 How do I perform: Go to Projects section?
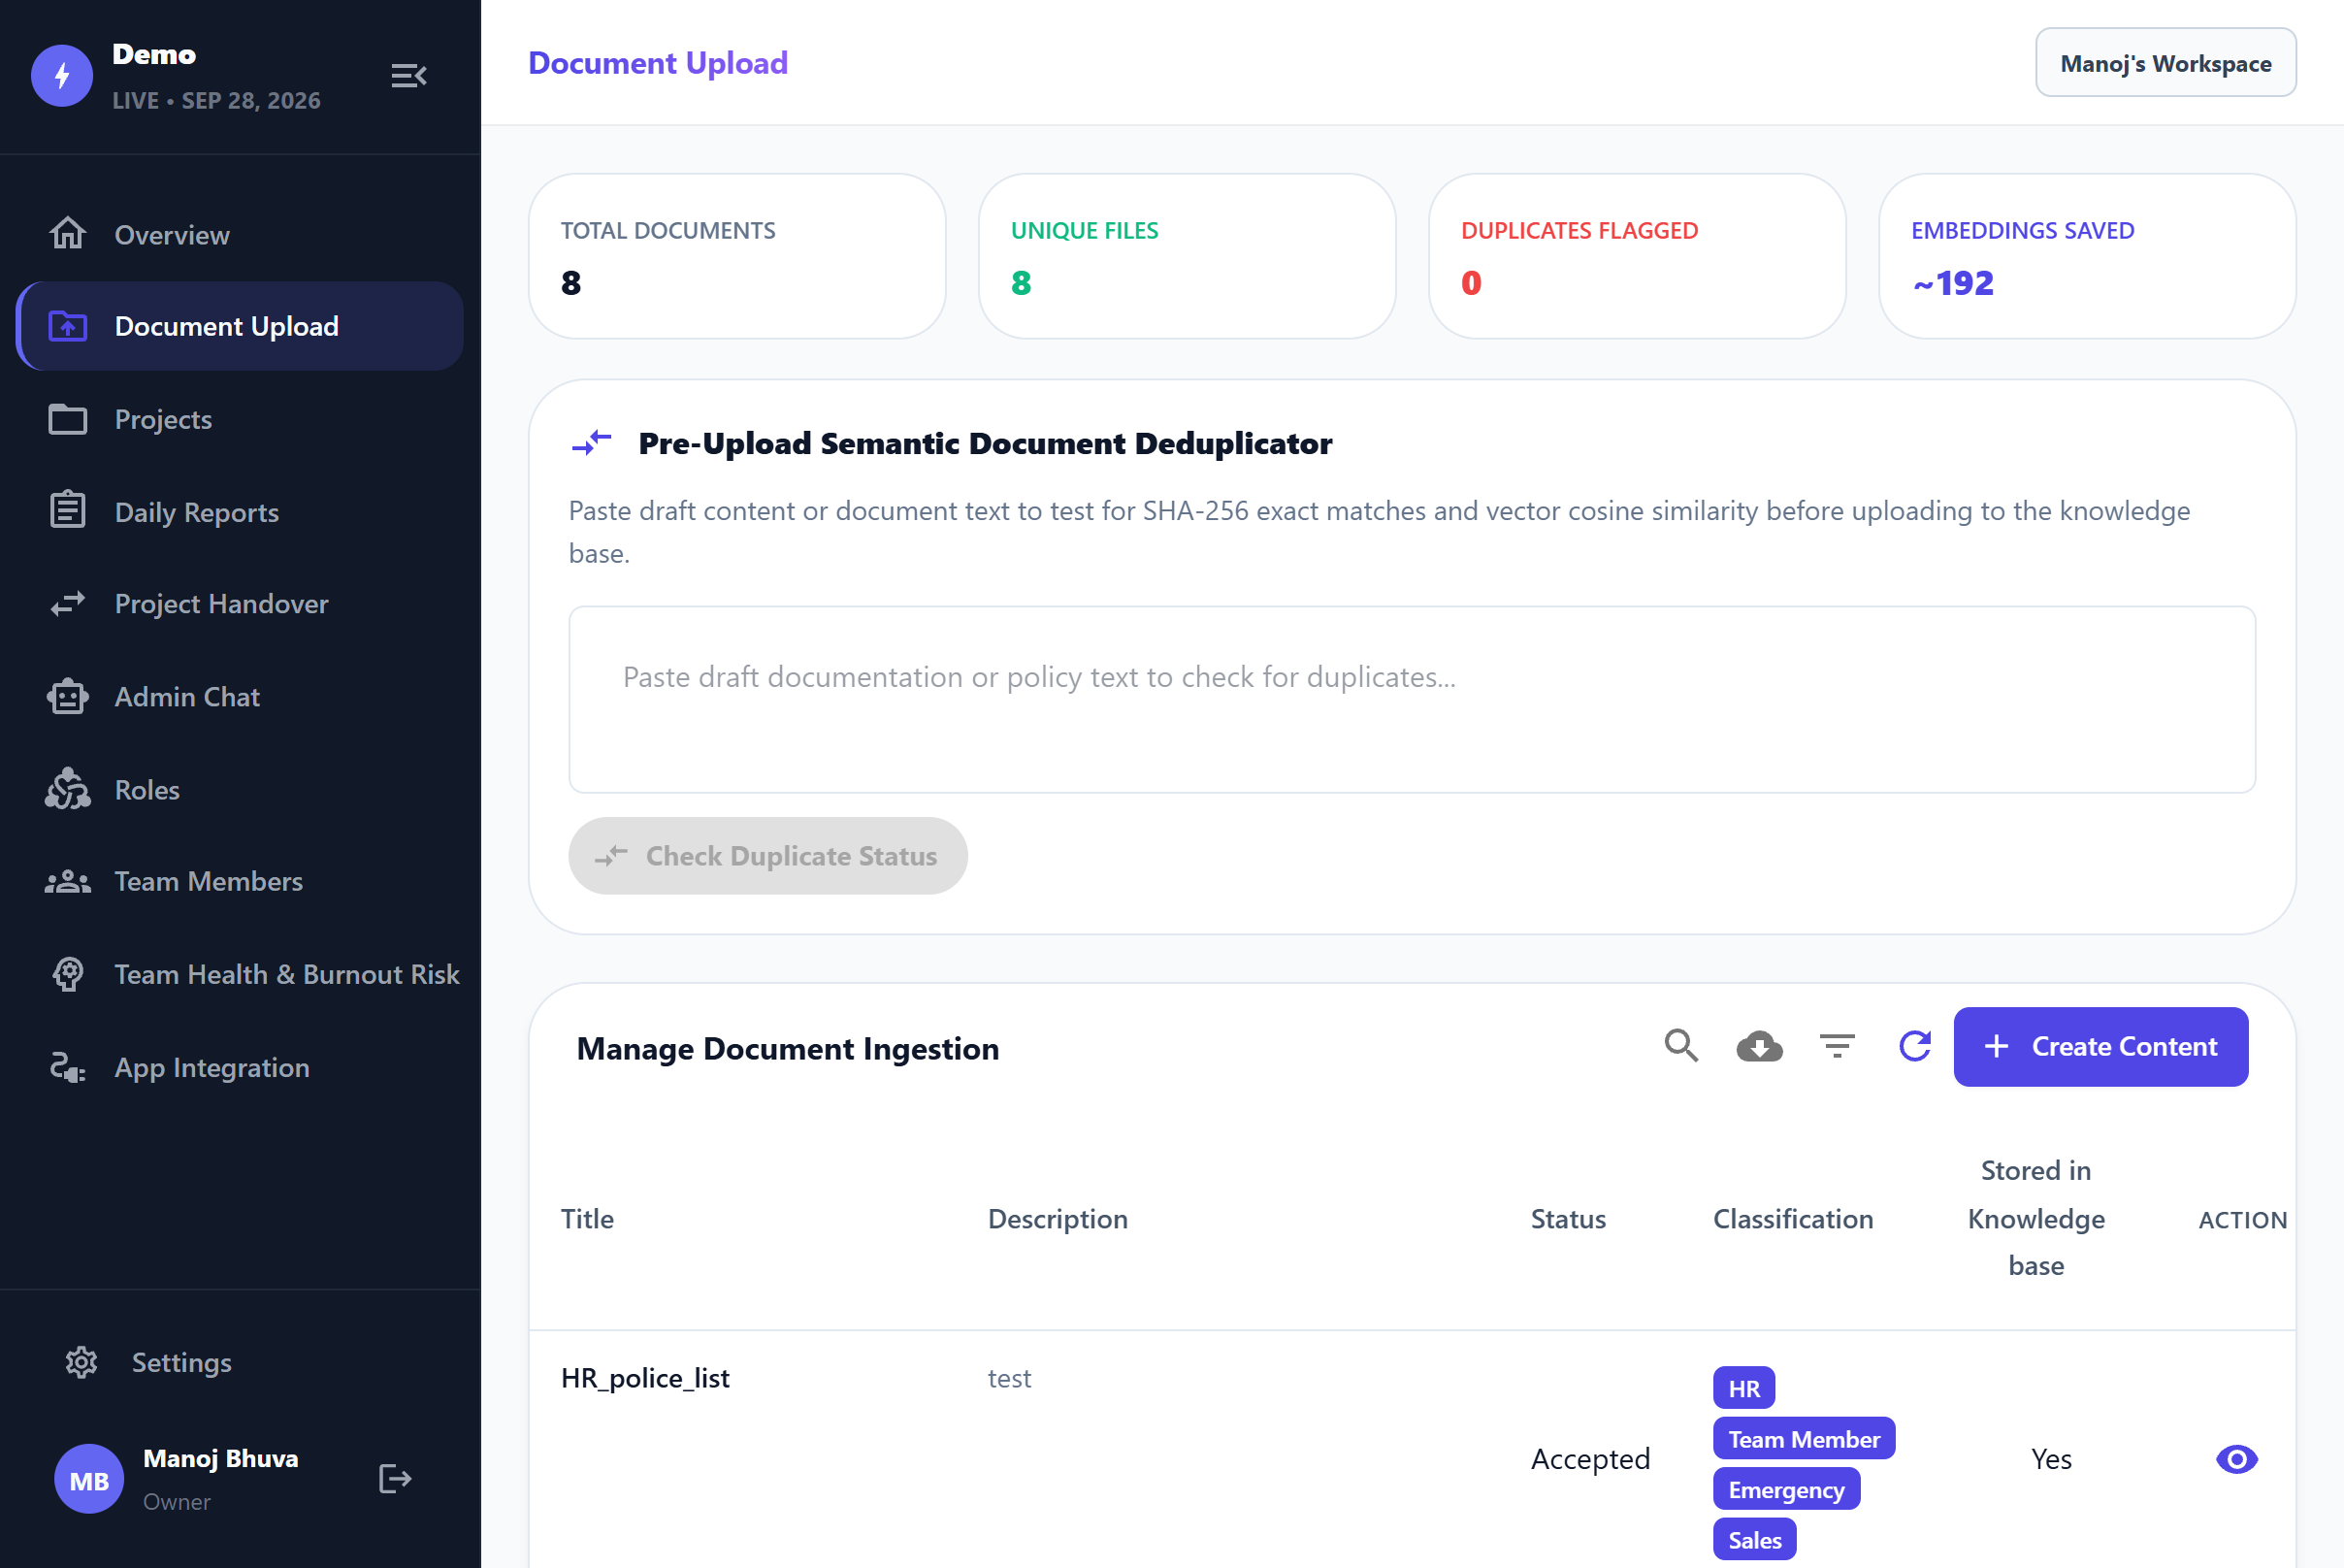240,419
